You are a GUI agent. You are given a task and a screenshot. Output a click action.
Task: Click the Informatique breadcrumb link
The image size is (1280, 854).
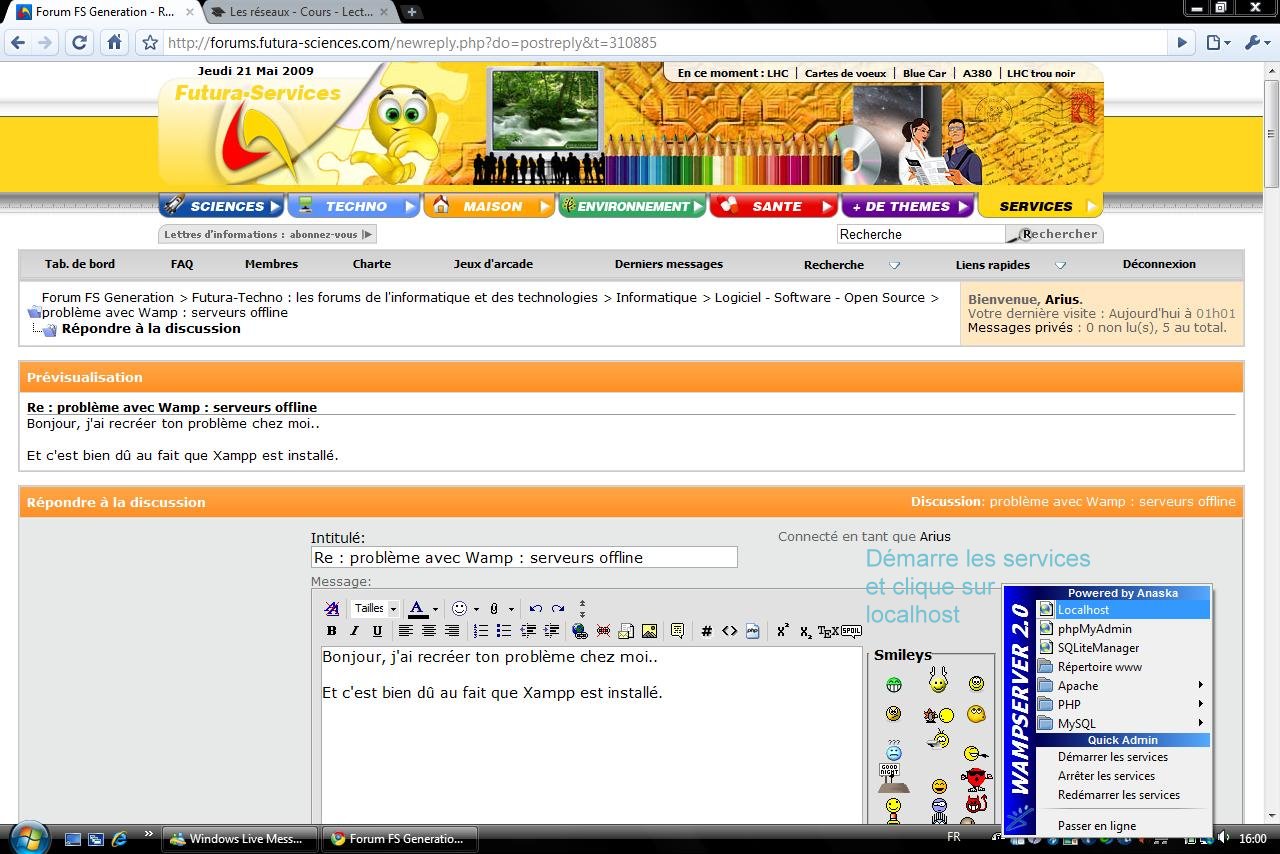656,298
